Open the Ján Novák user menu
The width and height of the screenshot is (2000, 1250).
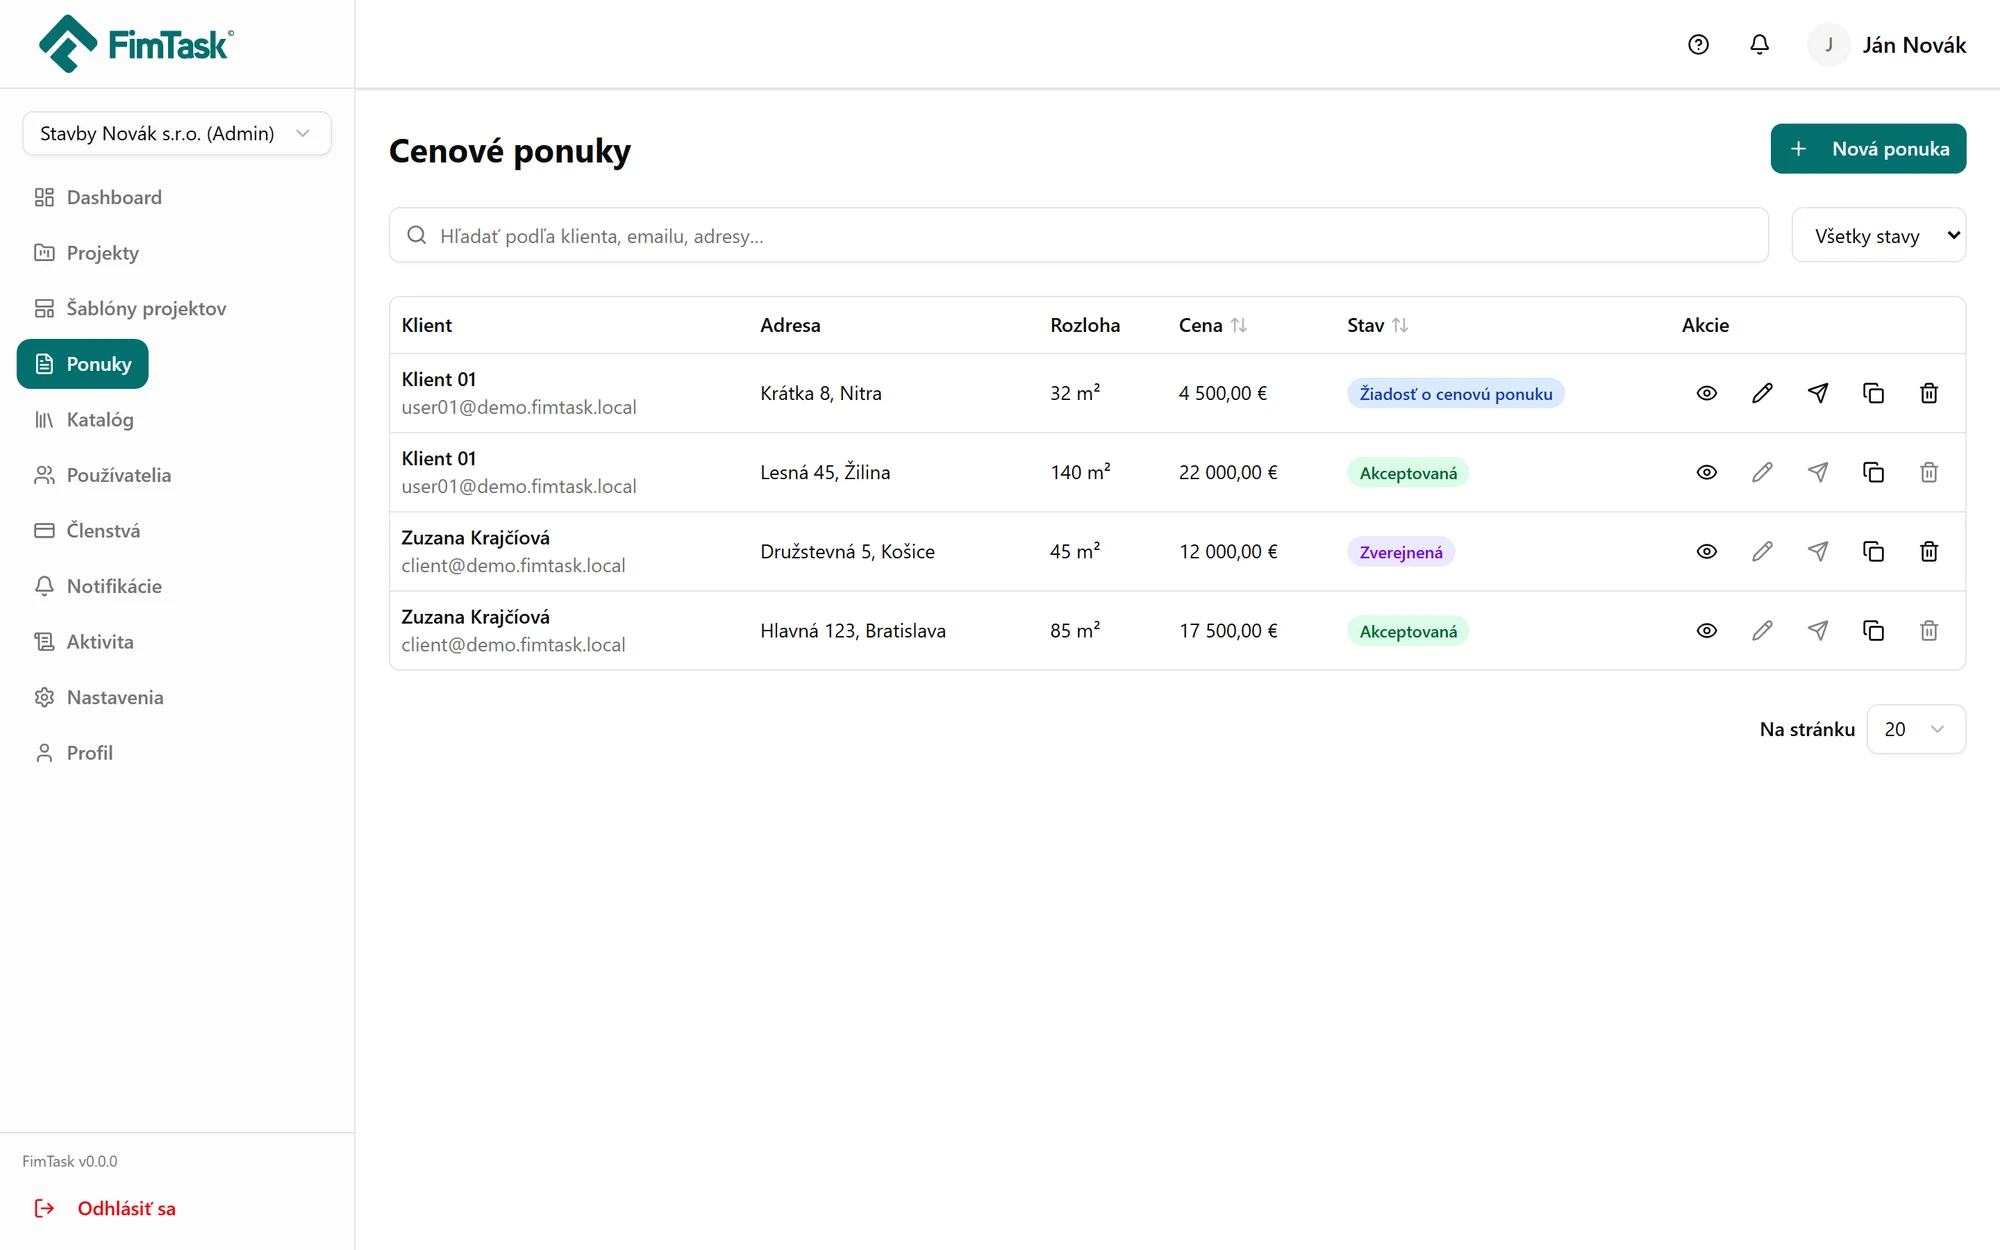tap(1887, 45)
